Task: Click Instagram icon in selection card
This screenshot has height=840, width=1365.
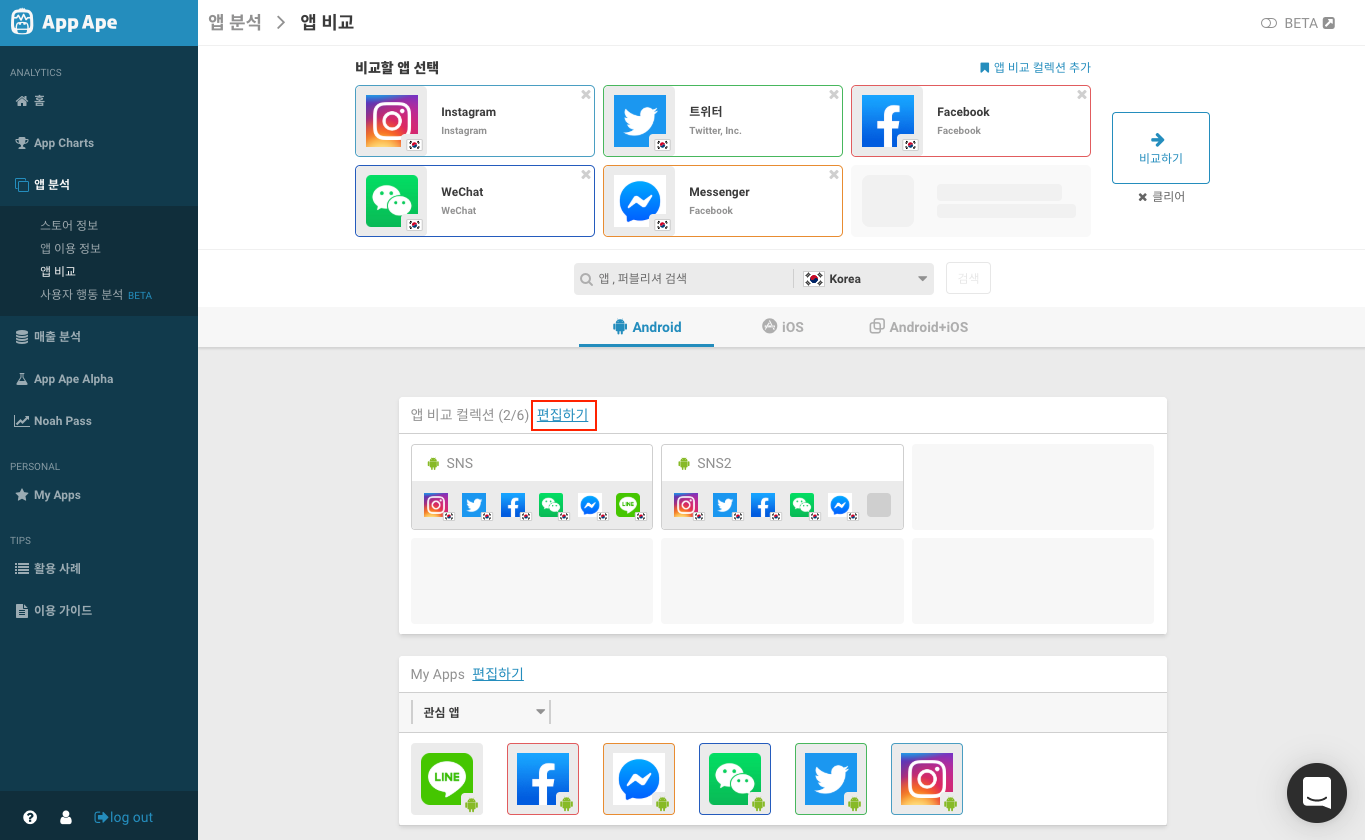Action: click(x=392, y=121)
